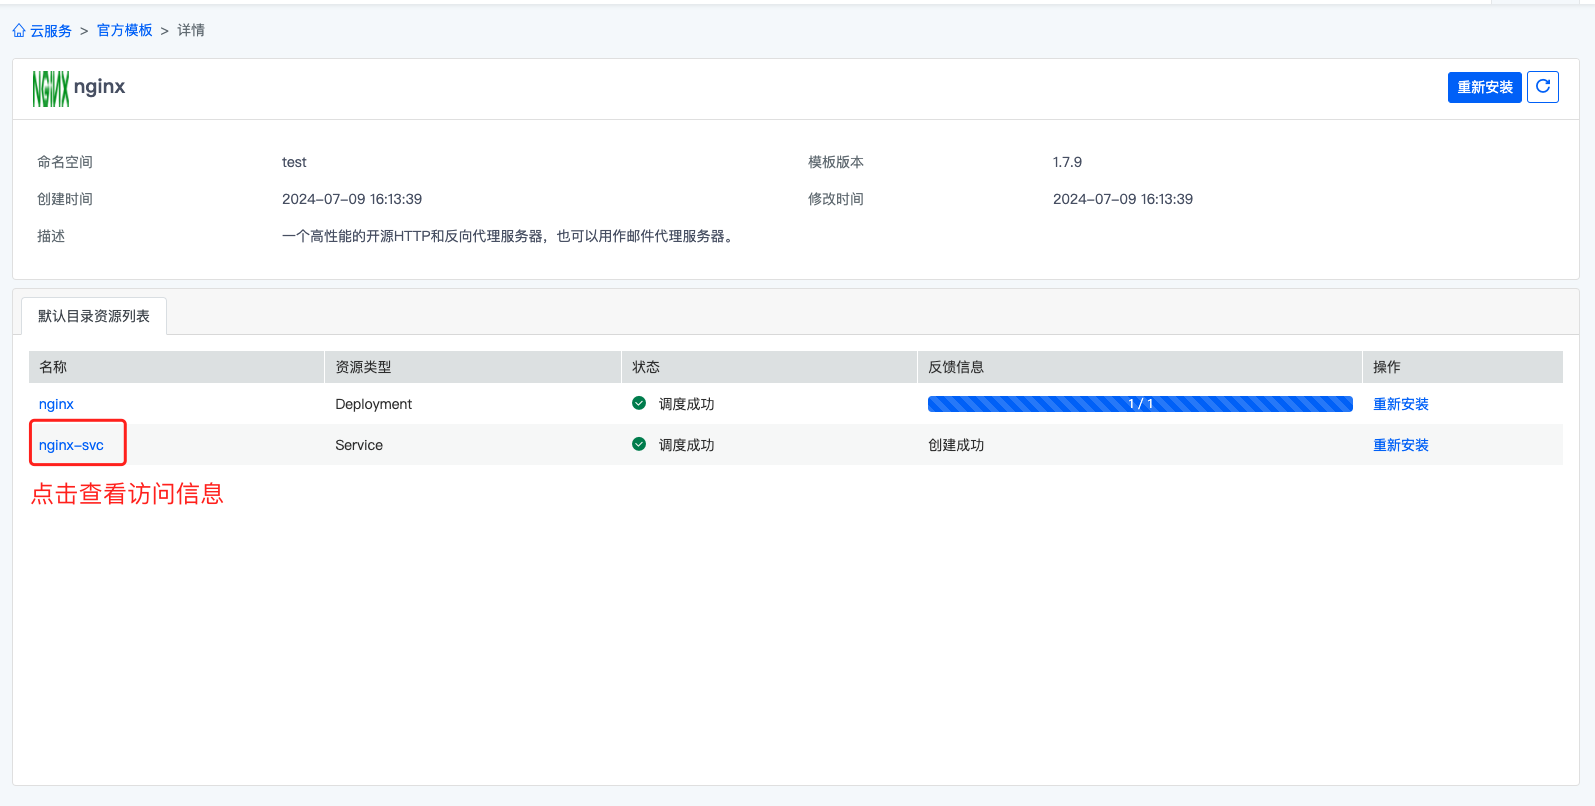Click the 修改时间 timestamp value
Screen dimensions: 1595x806
pyautogui.click(x=1123, y=199)
